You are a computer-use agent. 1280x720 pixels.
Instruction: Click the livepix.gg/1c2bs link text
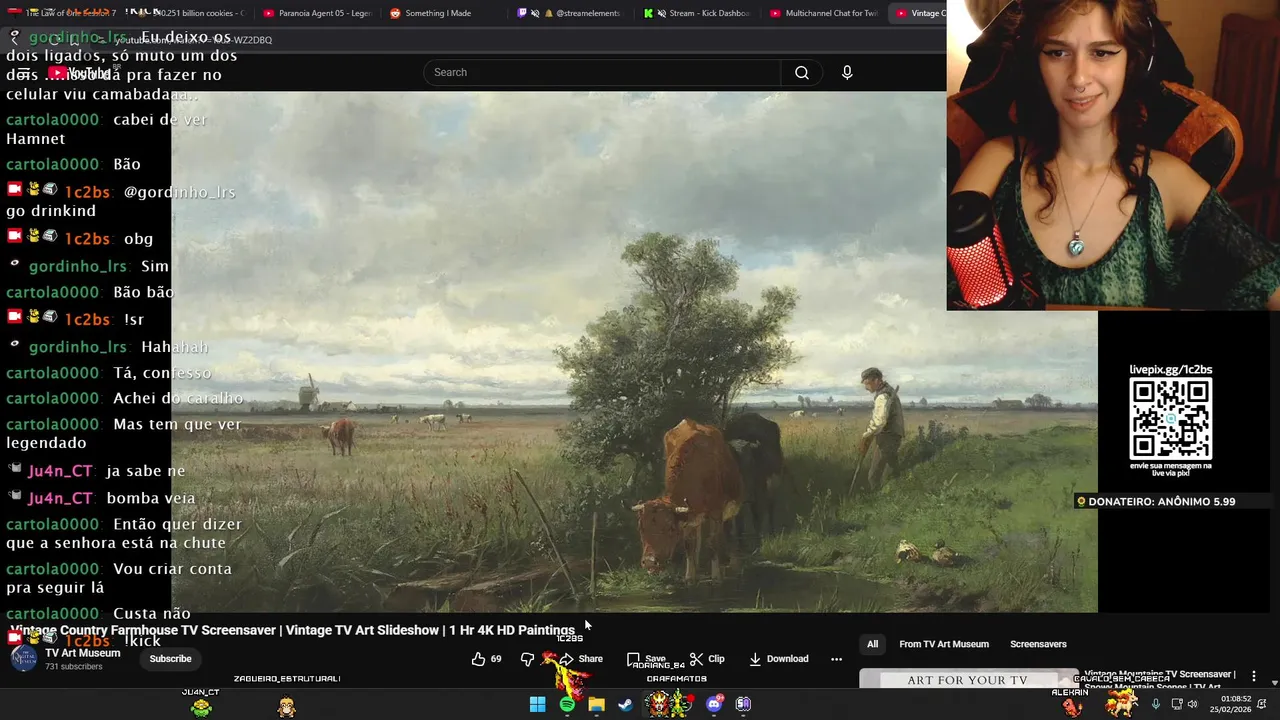1170,369
